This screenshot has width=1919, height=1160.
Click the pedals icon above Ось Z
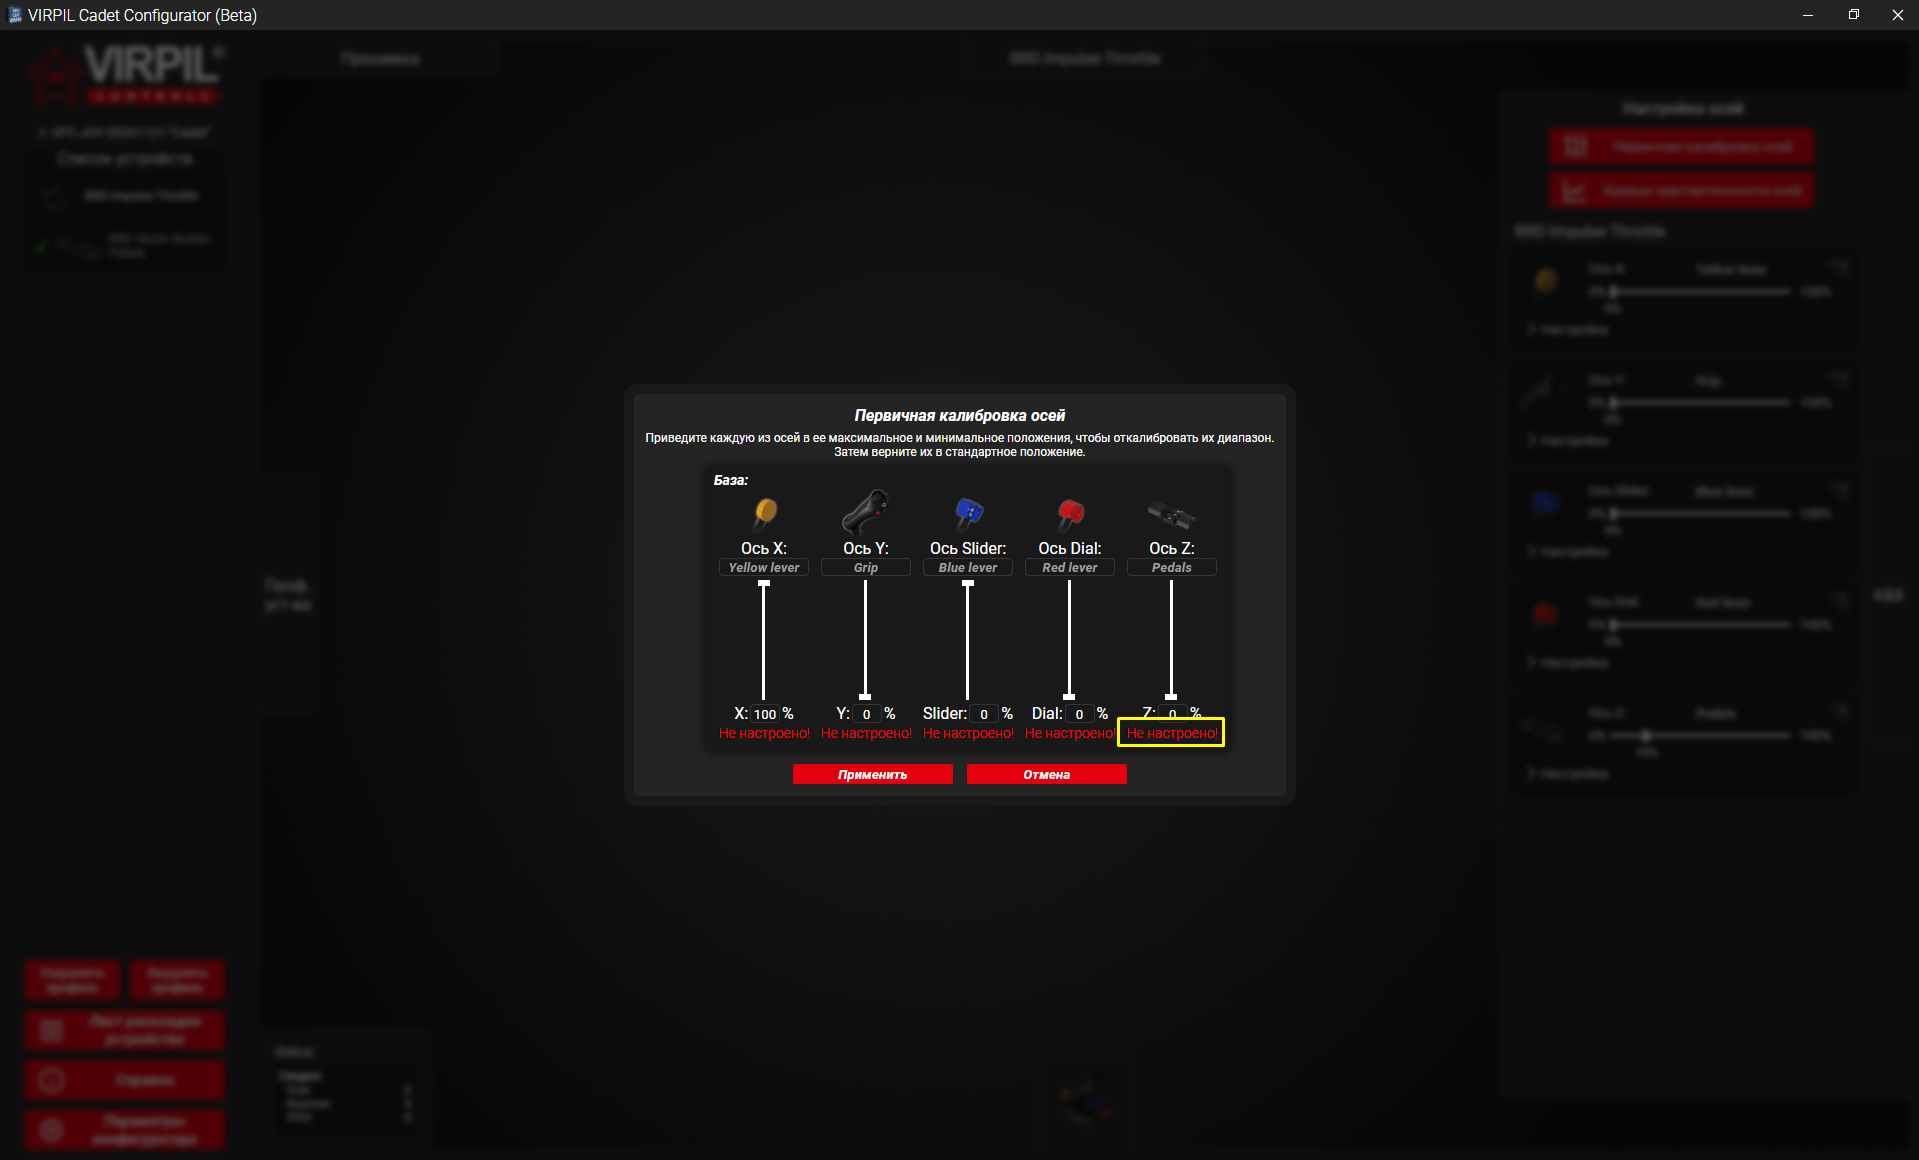point(1171,515)
